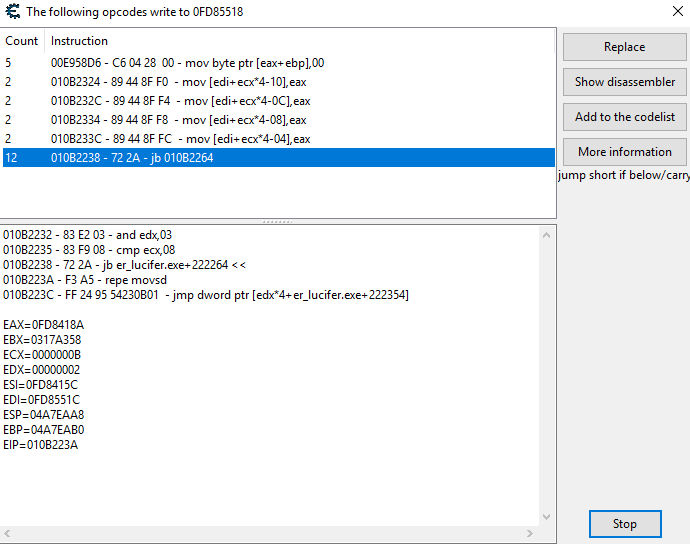Select the mov byte ptr [eax+ebp],00 entry
690x544 pixels.
point(187,63)
